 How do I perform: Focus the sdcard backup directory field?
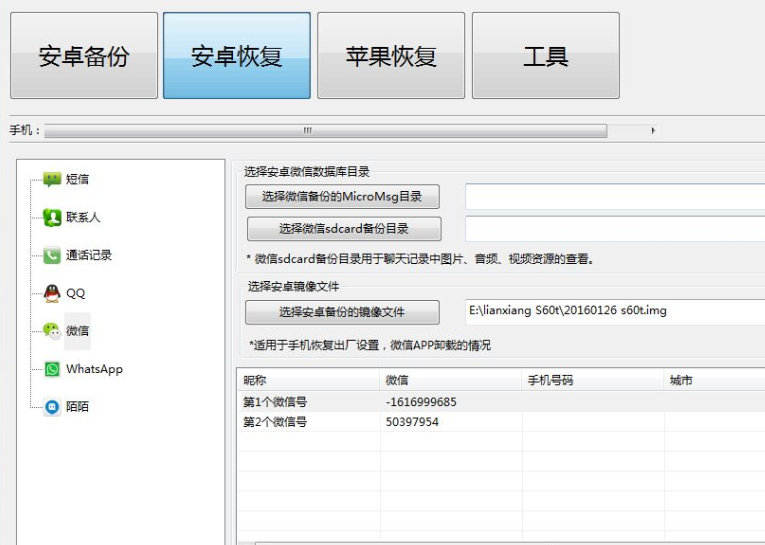coord(615,229)
